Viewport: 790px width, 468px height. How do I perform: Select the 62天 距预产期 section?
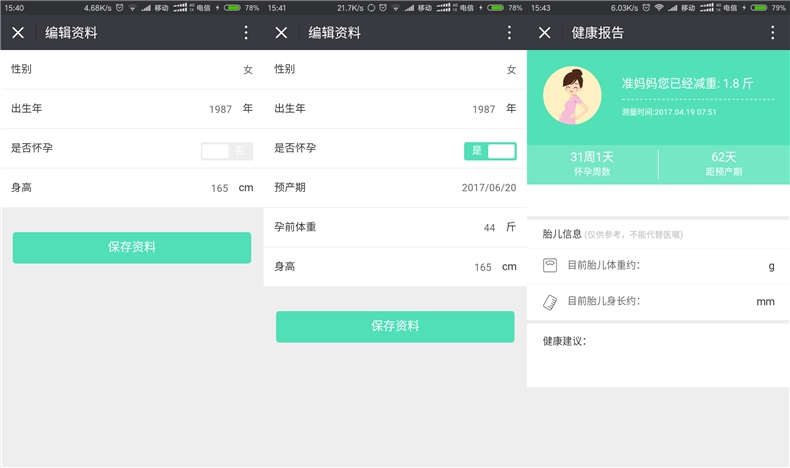(723, 164)
